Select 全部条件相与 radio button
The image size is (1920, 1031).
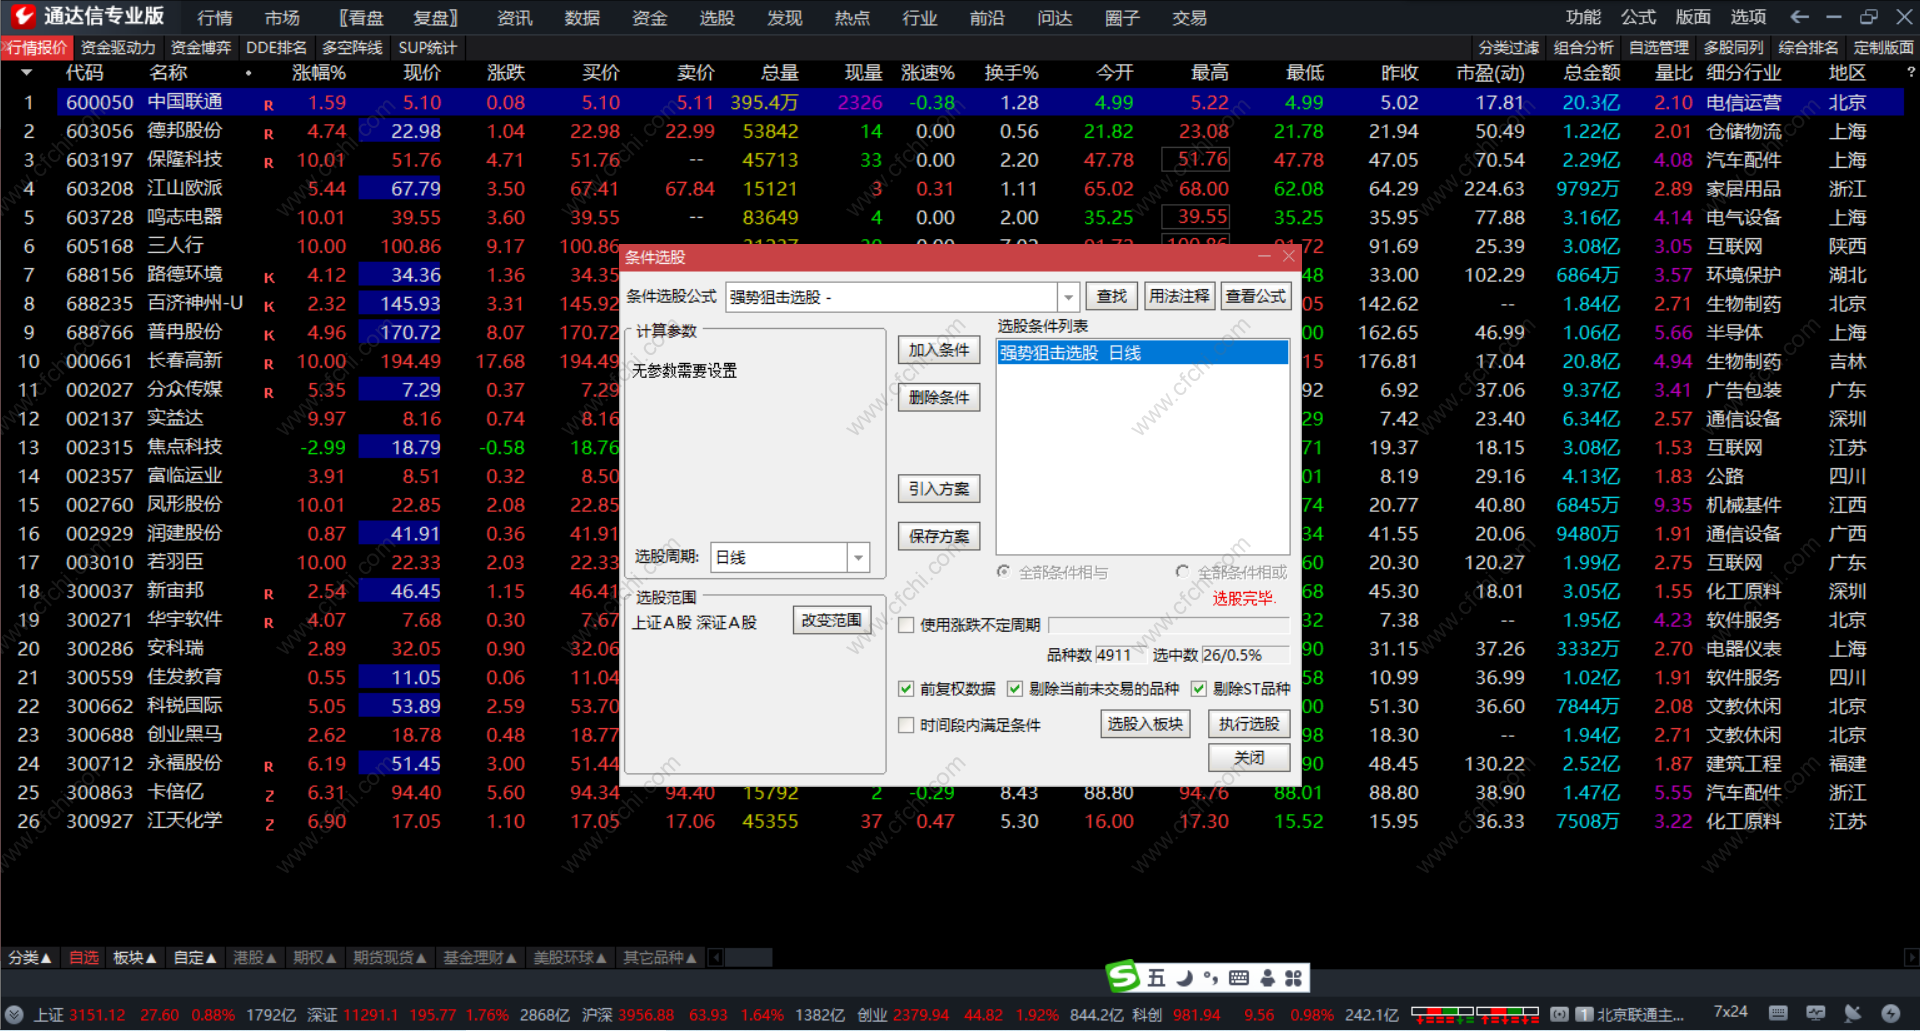(x=1003, y=572)
